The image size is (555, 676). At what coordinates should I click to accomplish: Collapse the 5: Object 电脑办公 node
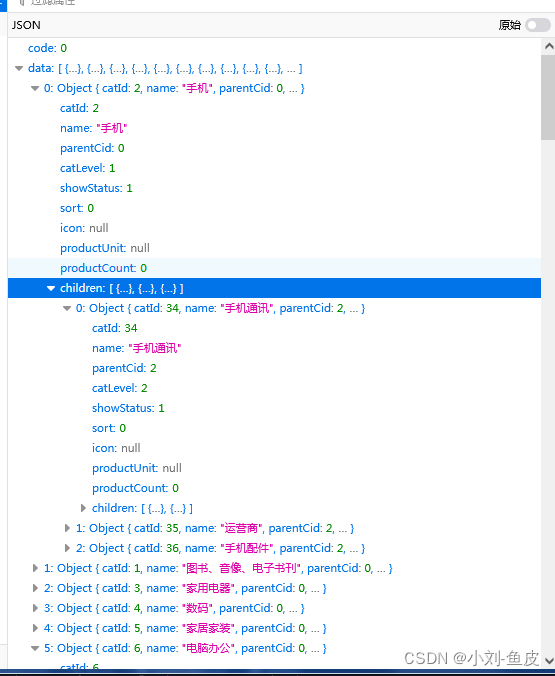[x=35, y=648]
